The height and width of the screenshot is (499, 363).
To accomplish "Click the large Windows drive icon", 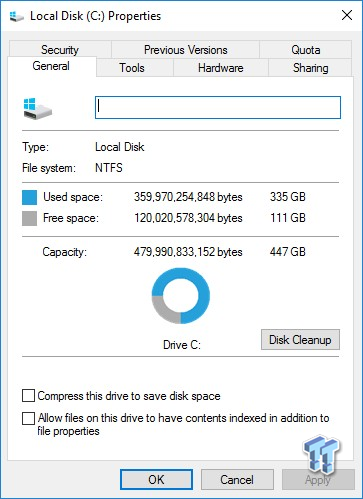I will 38,109.
